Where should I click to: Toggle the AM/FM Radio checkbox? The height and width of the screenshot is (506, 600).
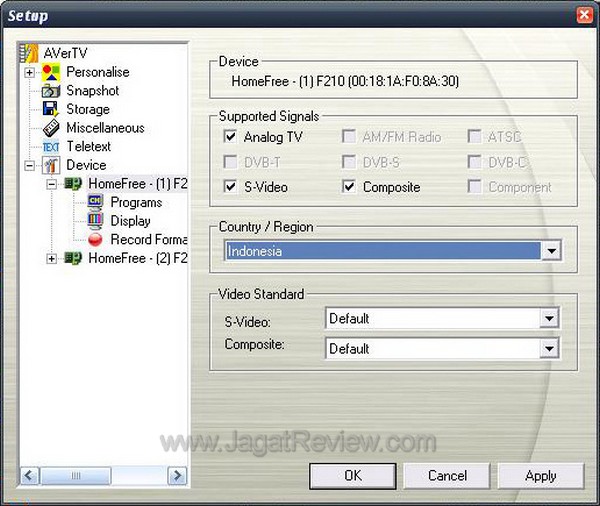(x=349, y=136)
